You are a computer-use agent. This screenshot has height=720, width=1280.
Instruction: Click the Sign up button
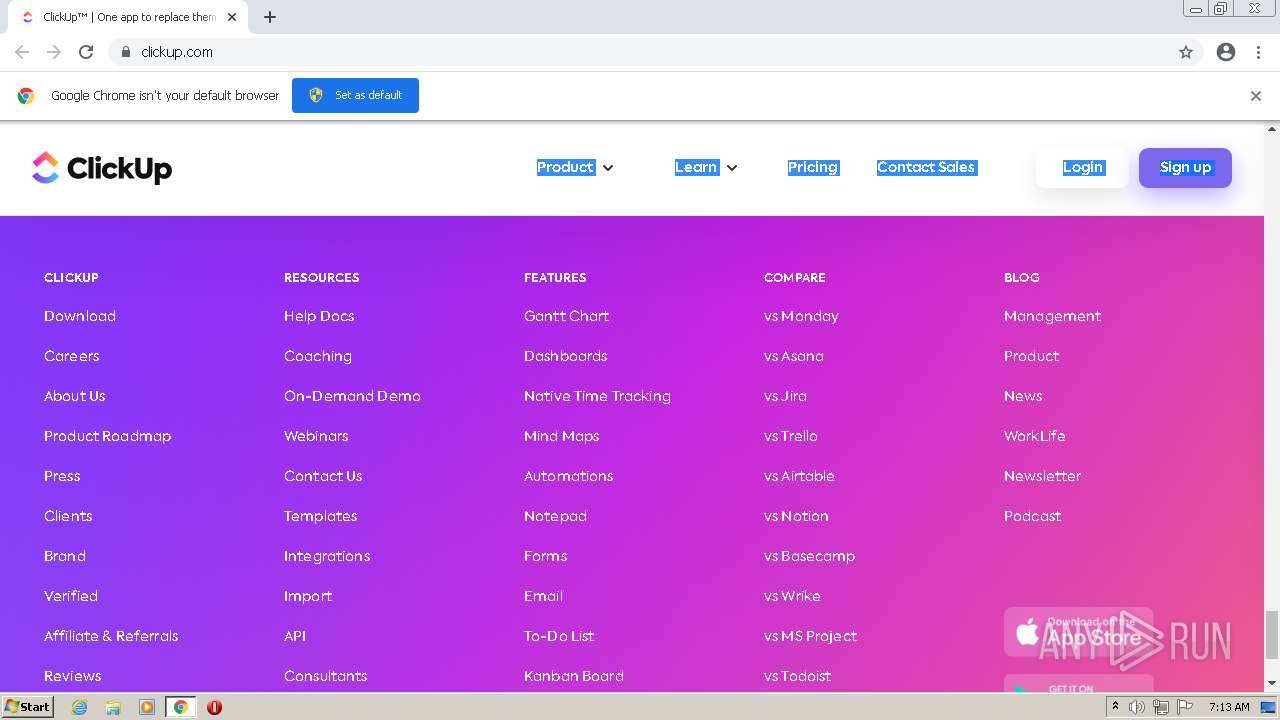tap(1185, 167)
